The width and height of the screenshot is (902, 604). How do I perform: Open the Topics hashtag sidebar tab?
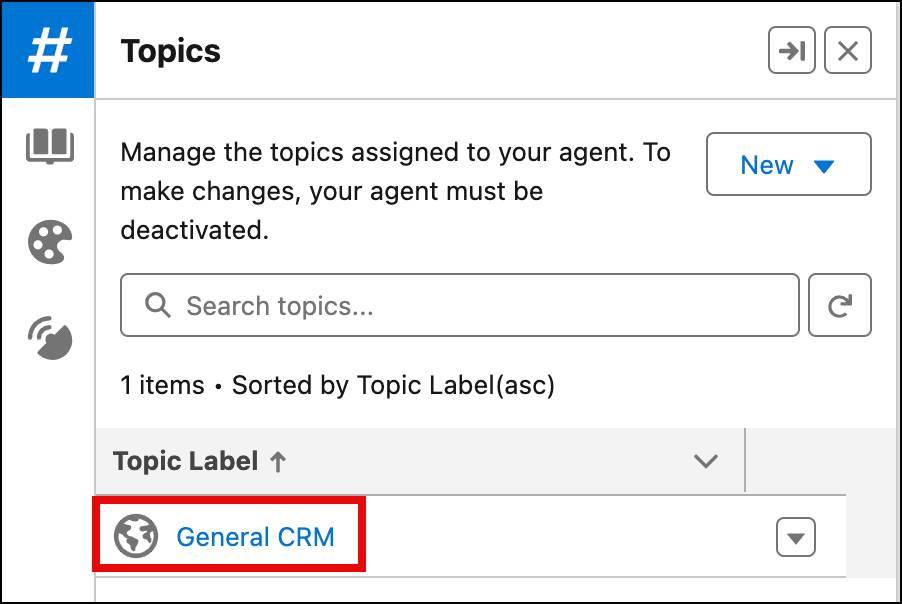[48, 50]
